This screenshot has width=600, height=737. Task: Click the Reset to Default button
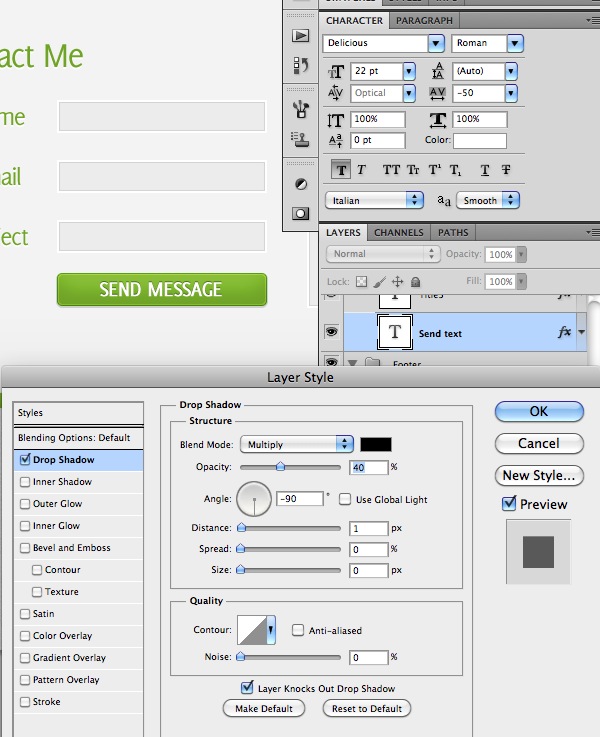point(366,708)
